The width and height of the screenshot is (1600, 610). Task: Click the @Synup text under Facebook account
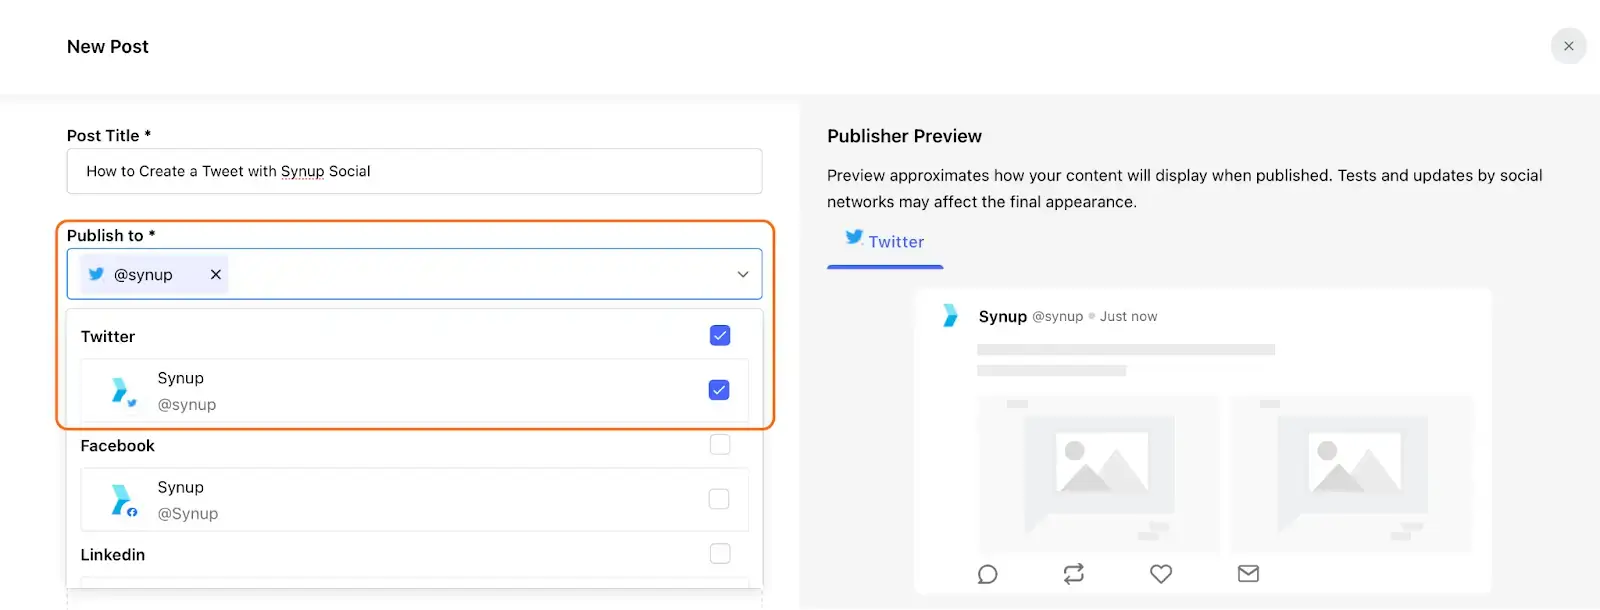pos(188,514)
